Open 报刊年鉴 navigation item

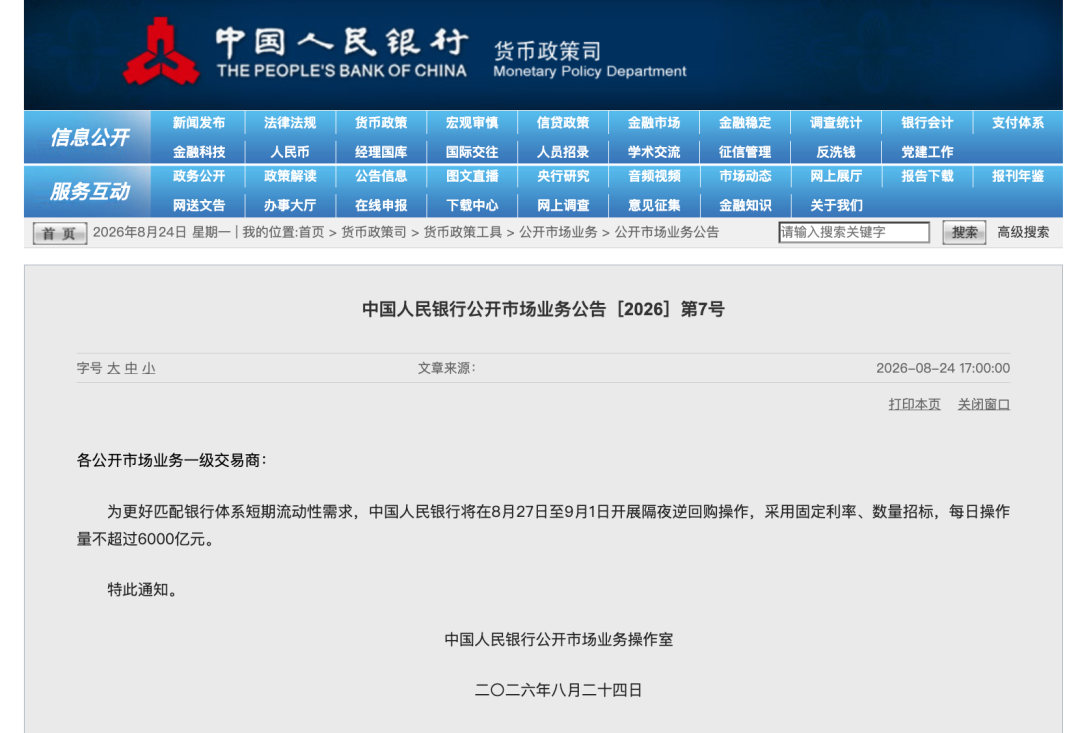click(1017, 176)
